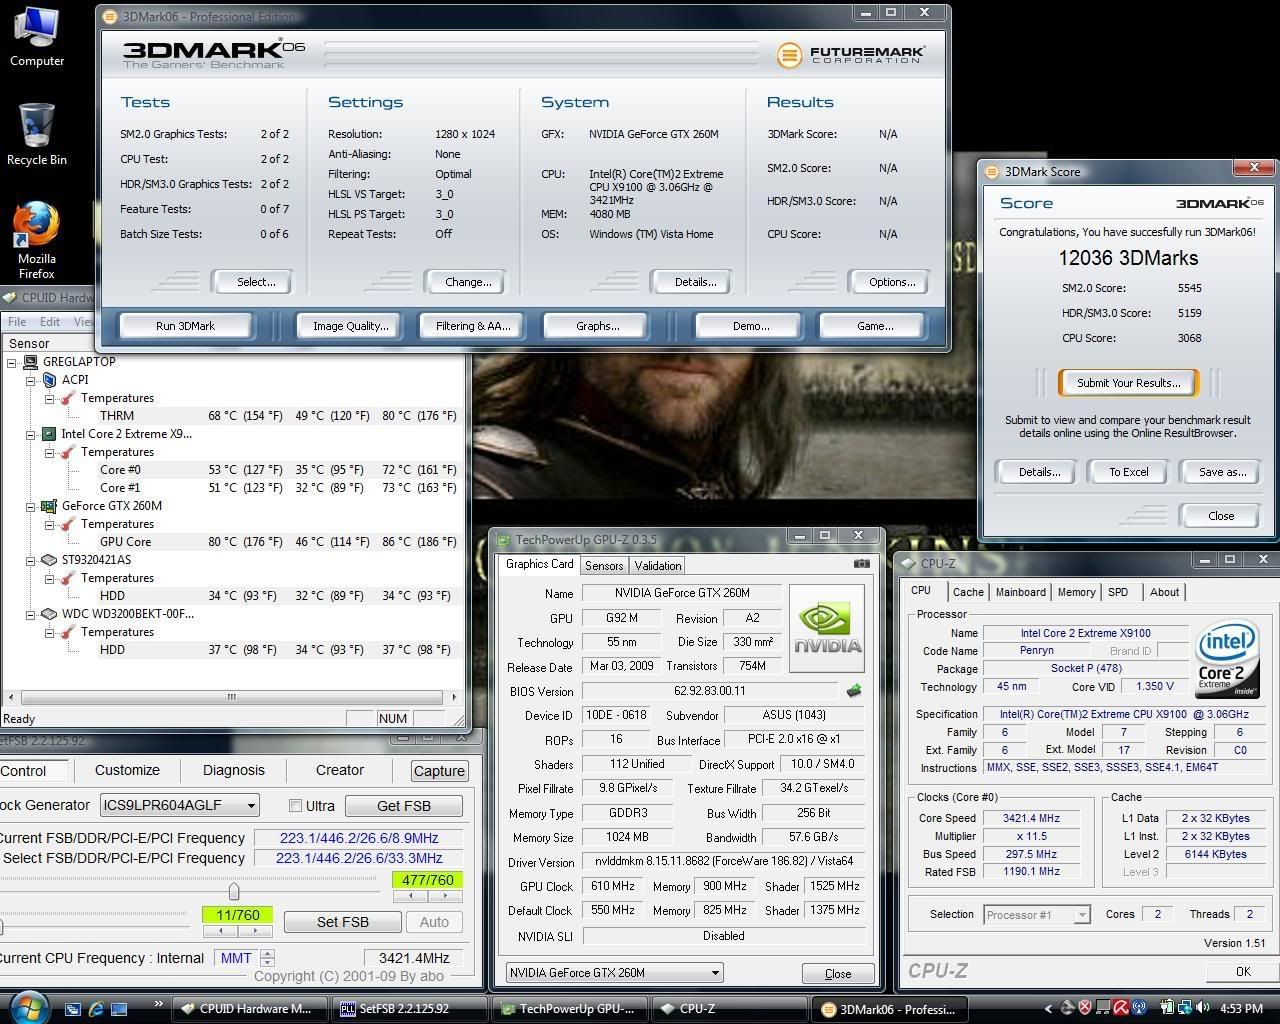Switch to the Sensors tab in GPU-Z
The width and height of the screenshot is (1280, 1024).
604,566
